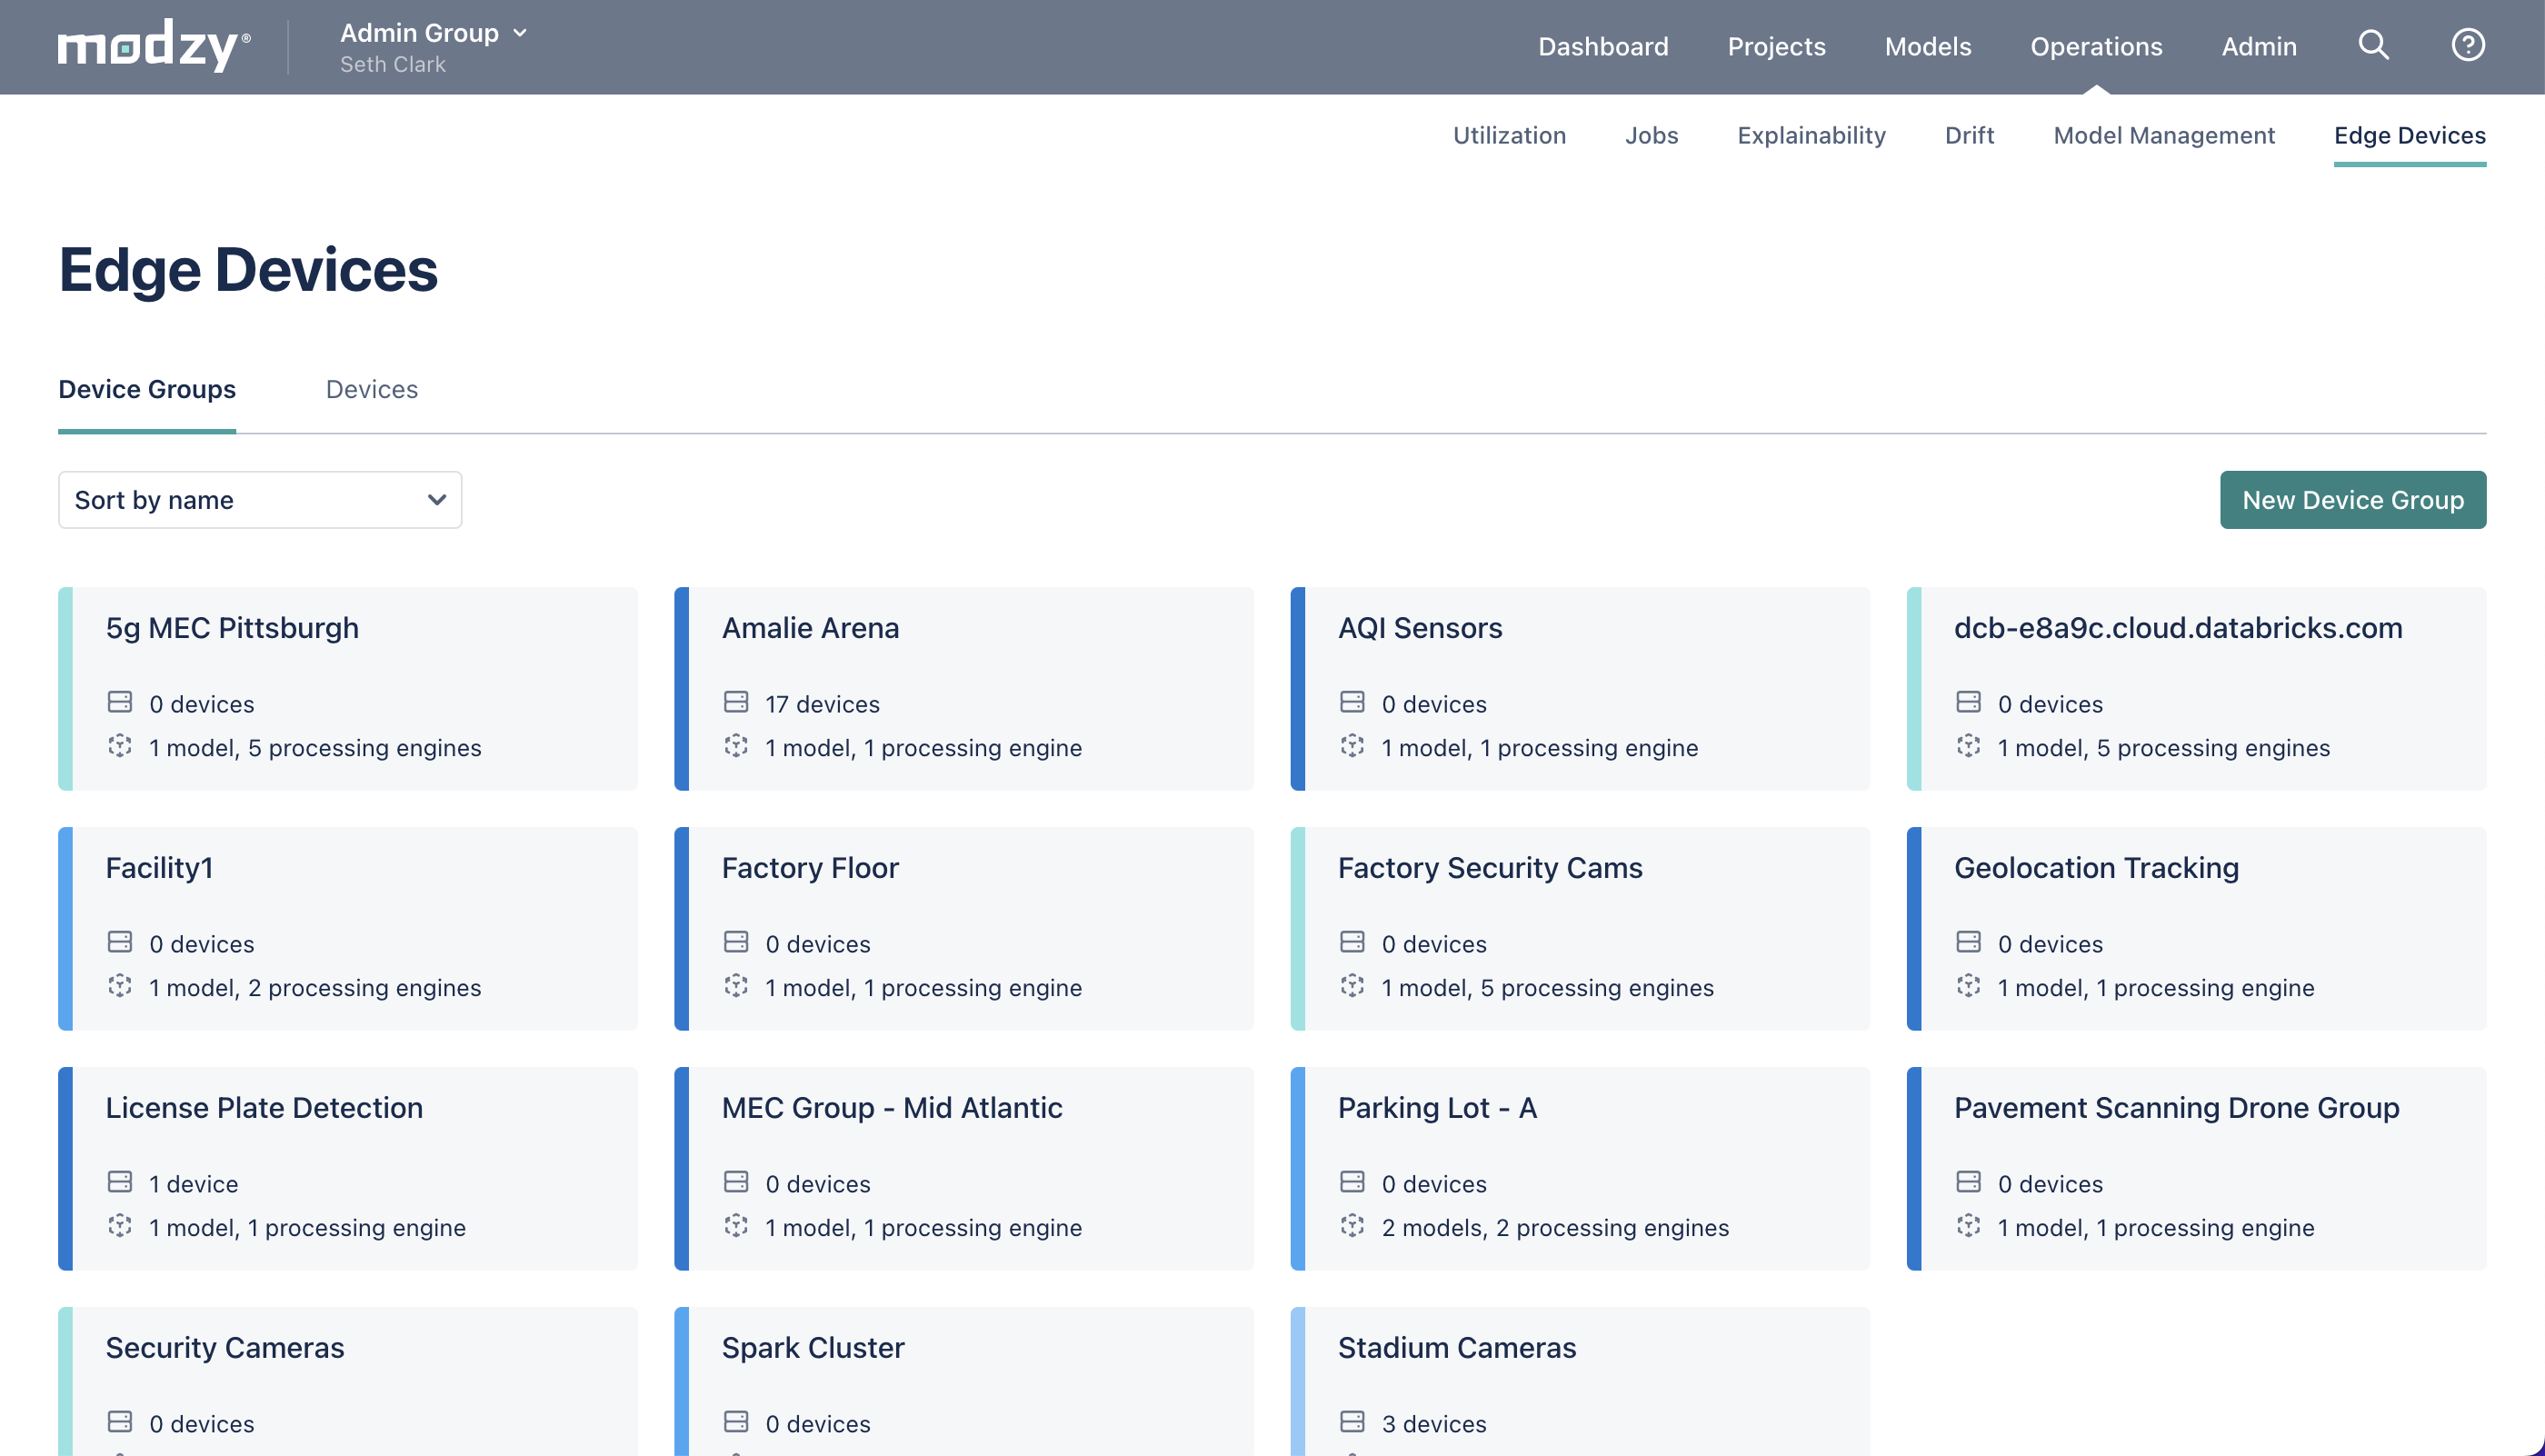Click the modzy logo
The image size is (2545, 1456).
pos(153,46)
